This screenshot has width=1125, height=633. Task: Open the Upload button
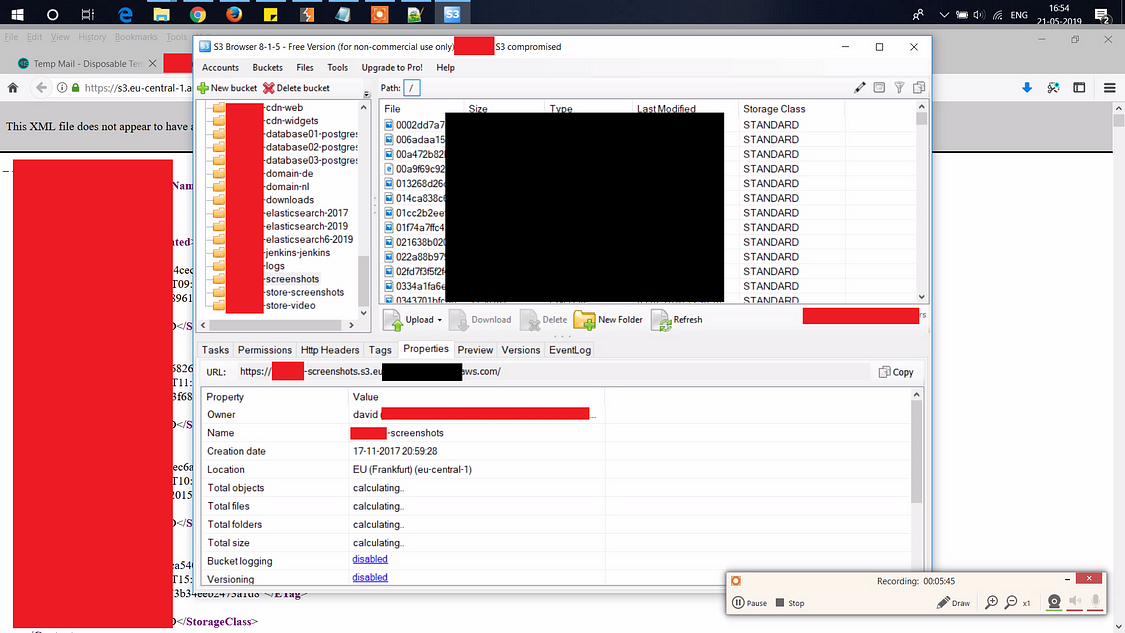409,320
